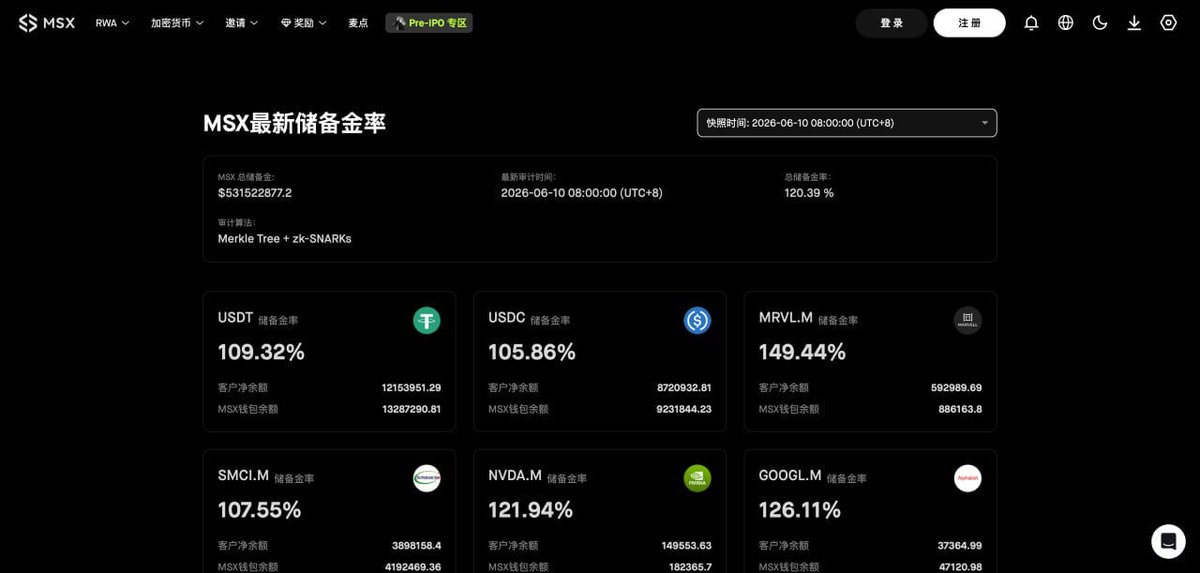Click the latest audit time value
Screen dimensions: 1200x573
582,193
